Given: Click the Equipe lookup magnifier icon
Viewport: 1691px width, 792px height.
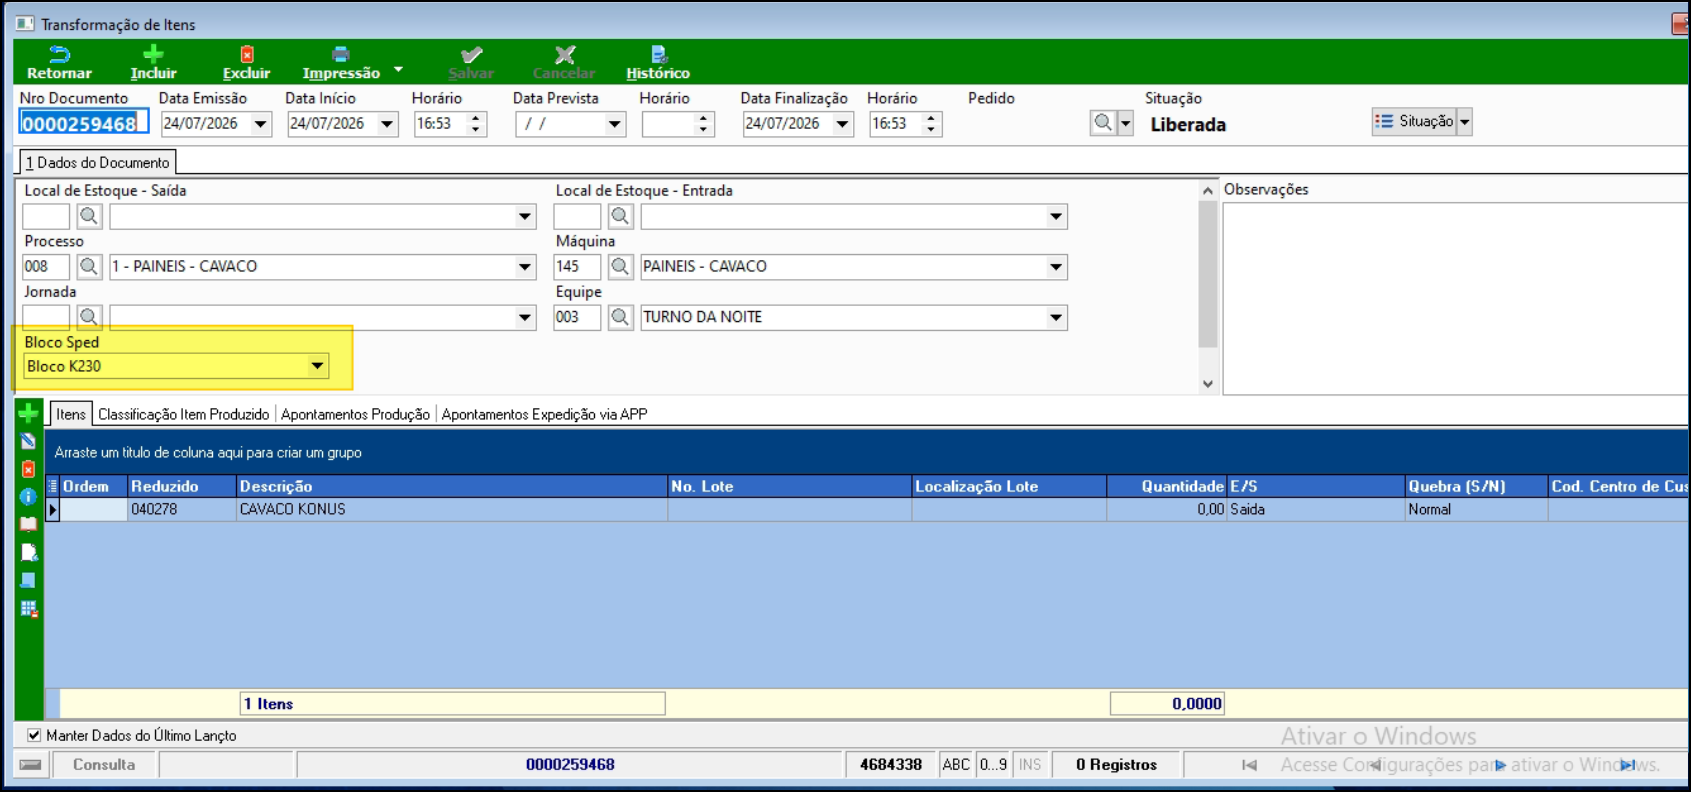Looking at the screenshot, I should coord(620,317).
